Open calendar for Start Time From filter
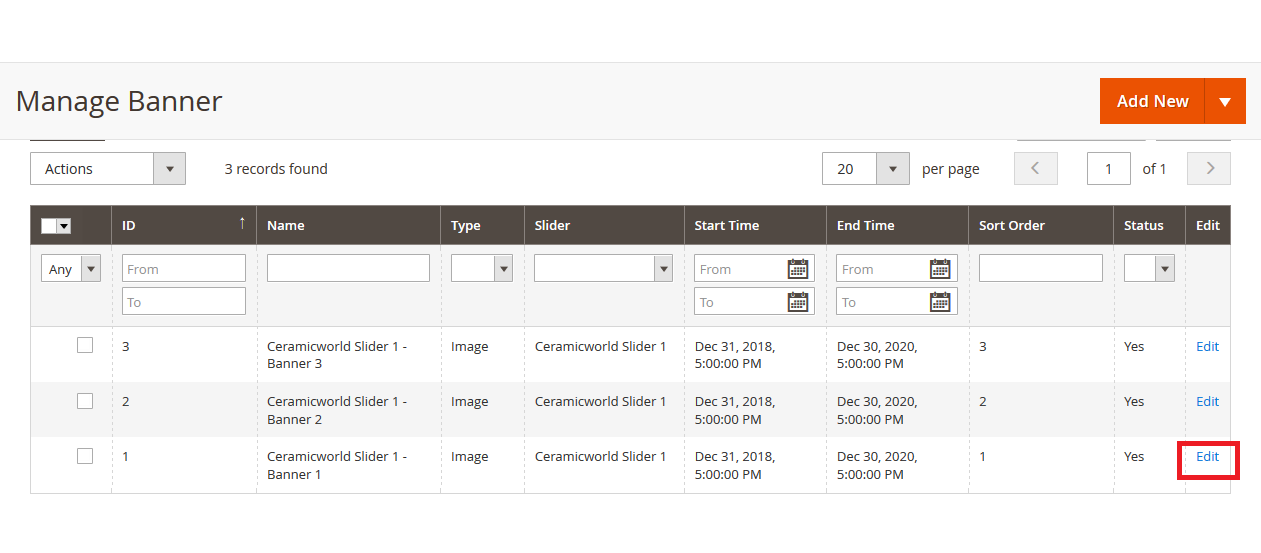The height and width of the screenshot is (553, 1261). (x=797, y=268)
